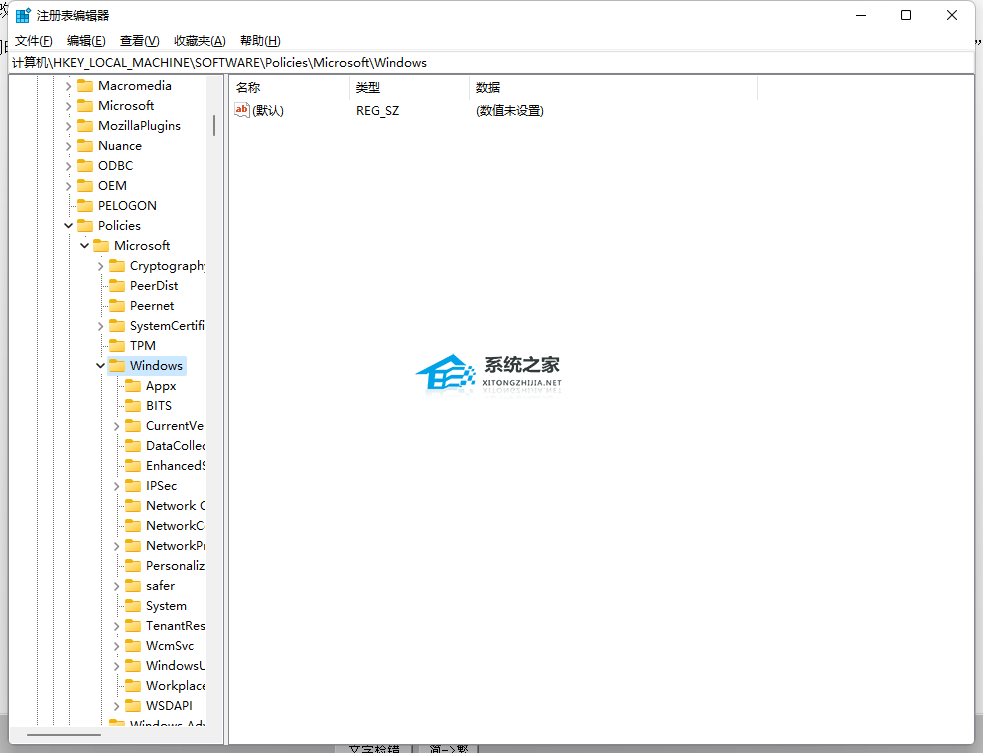This screenshot has width=983, height=753.
Task: Expand the OEM key
Action: pos(68,186)
